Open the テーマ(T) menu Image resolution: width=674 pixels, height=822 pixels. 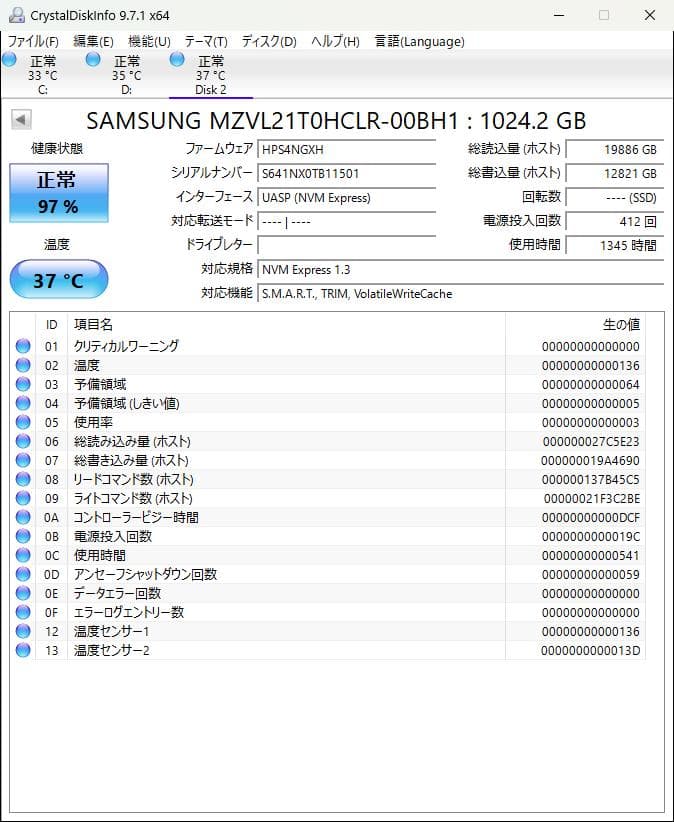pos(206,41)
